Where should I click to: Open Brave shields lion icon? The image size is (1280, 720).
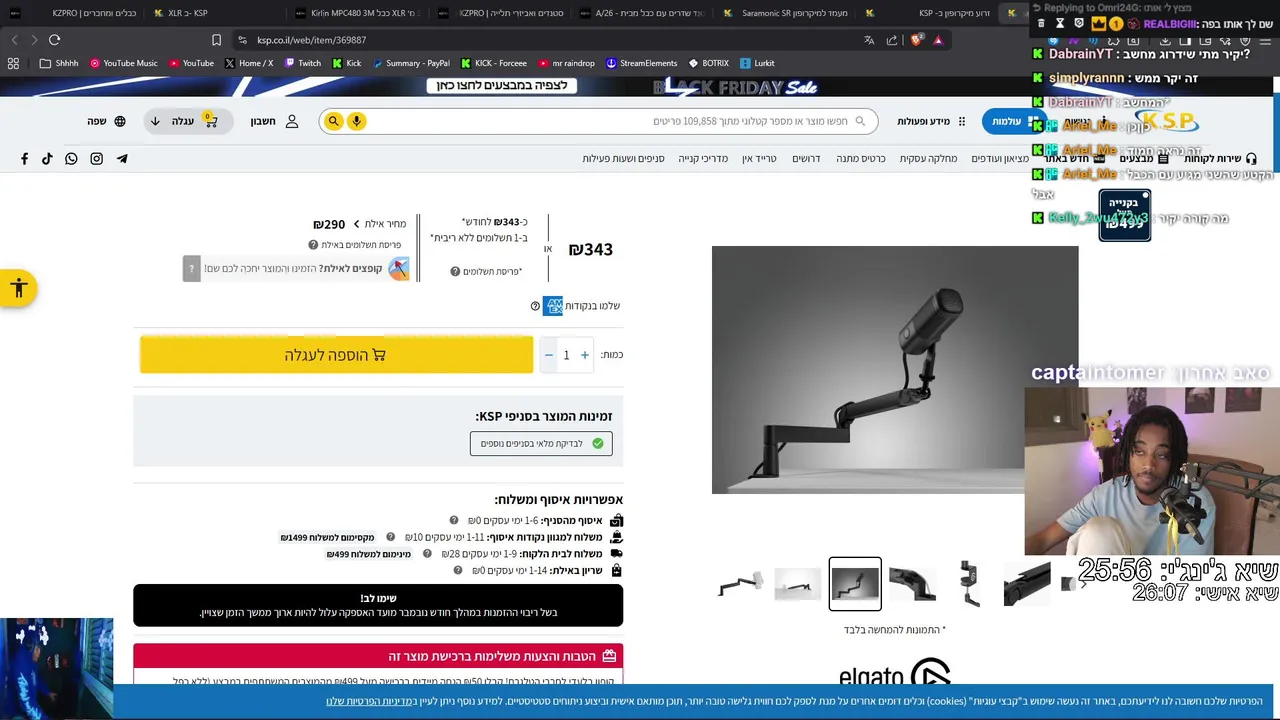click(916, 40)
